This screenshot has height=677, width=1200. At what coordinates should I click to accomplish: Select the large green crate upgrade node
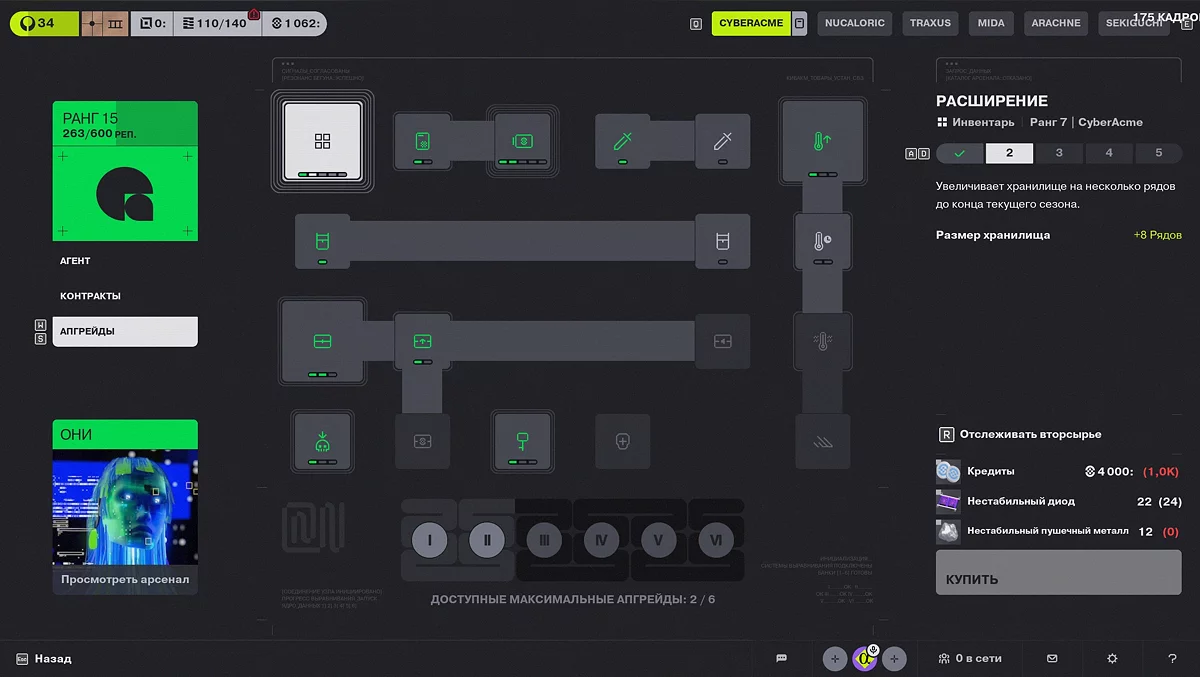point(322,341)
